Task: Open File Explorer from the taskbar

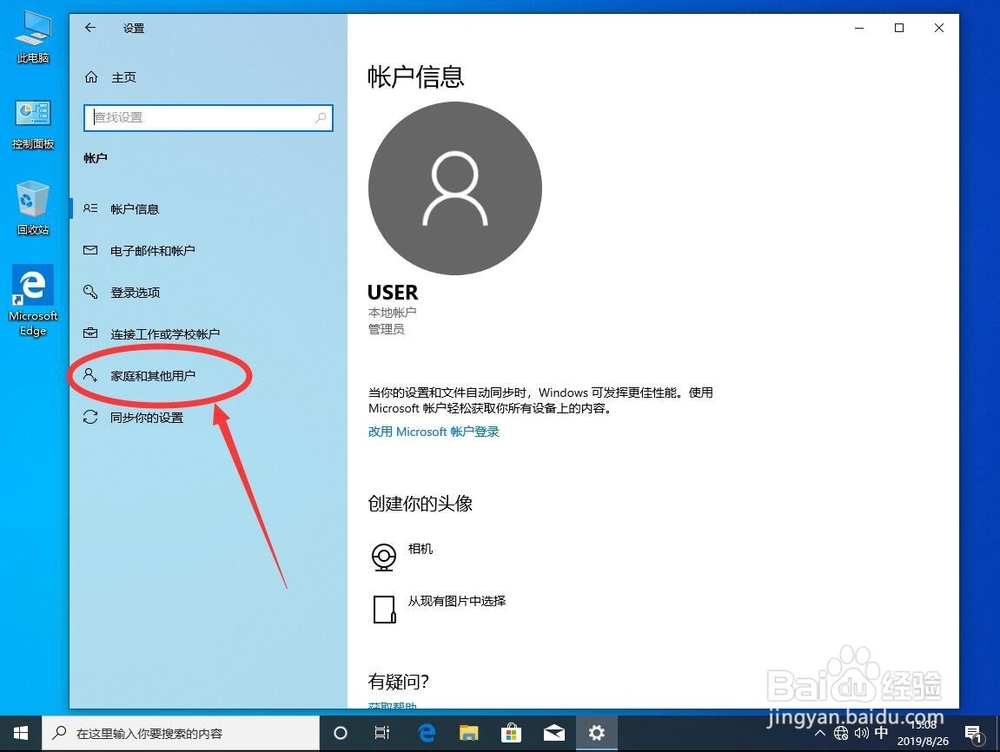Action: 469,734
